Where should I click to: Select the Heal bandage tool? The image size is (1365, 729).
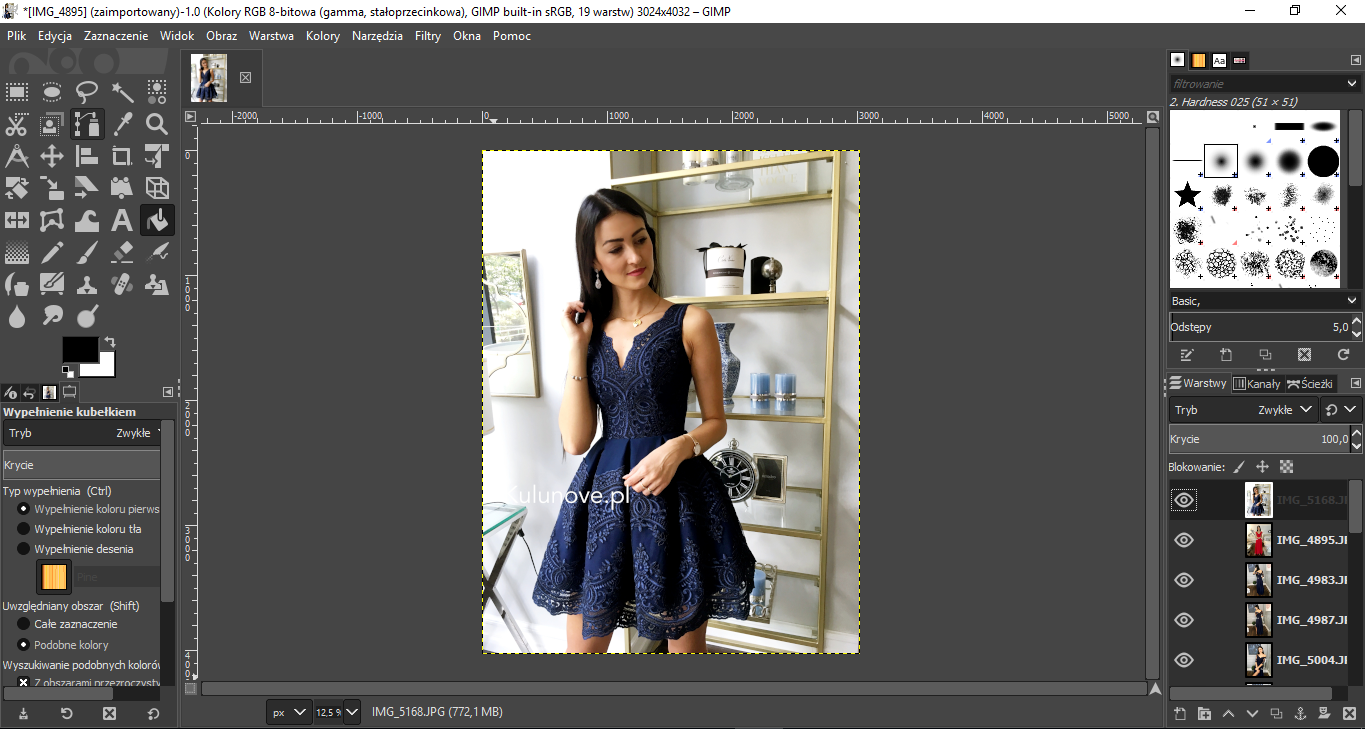(122, 284)
